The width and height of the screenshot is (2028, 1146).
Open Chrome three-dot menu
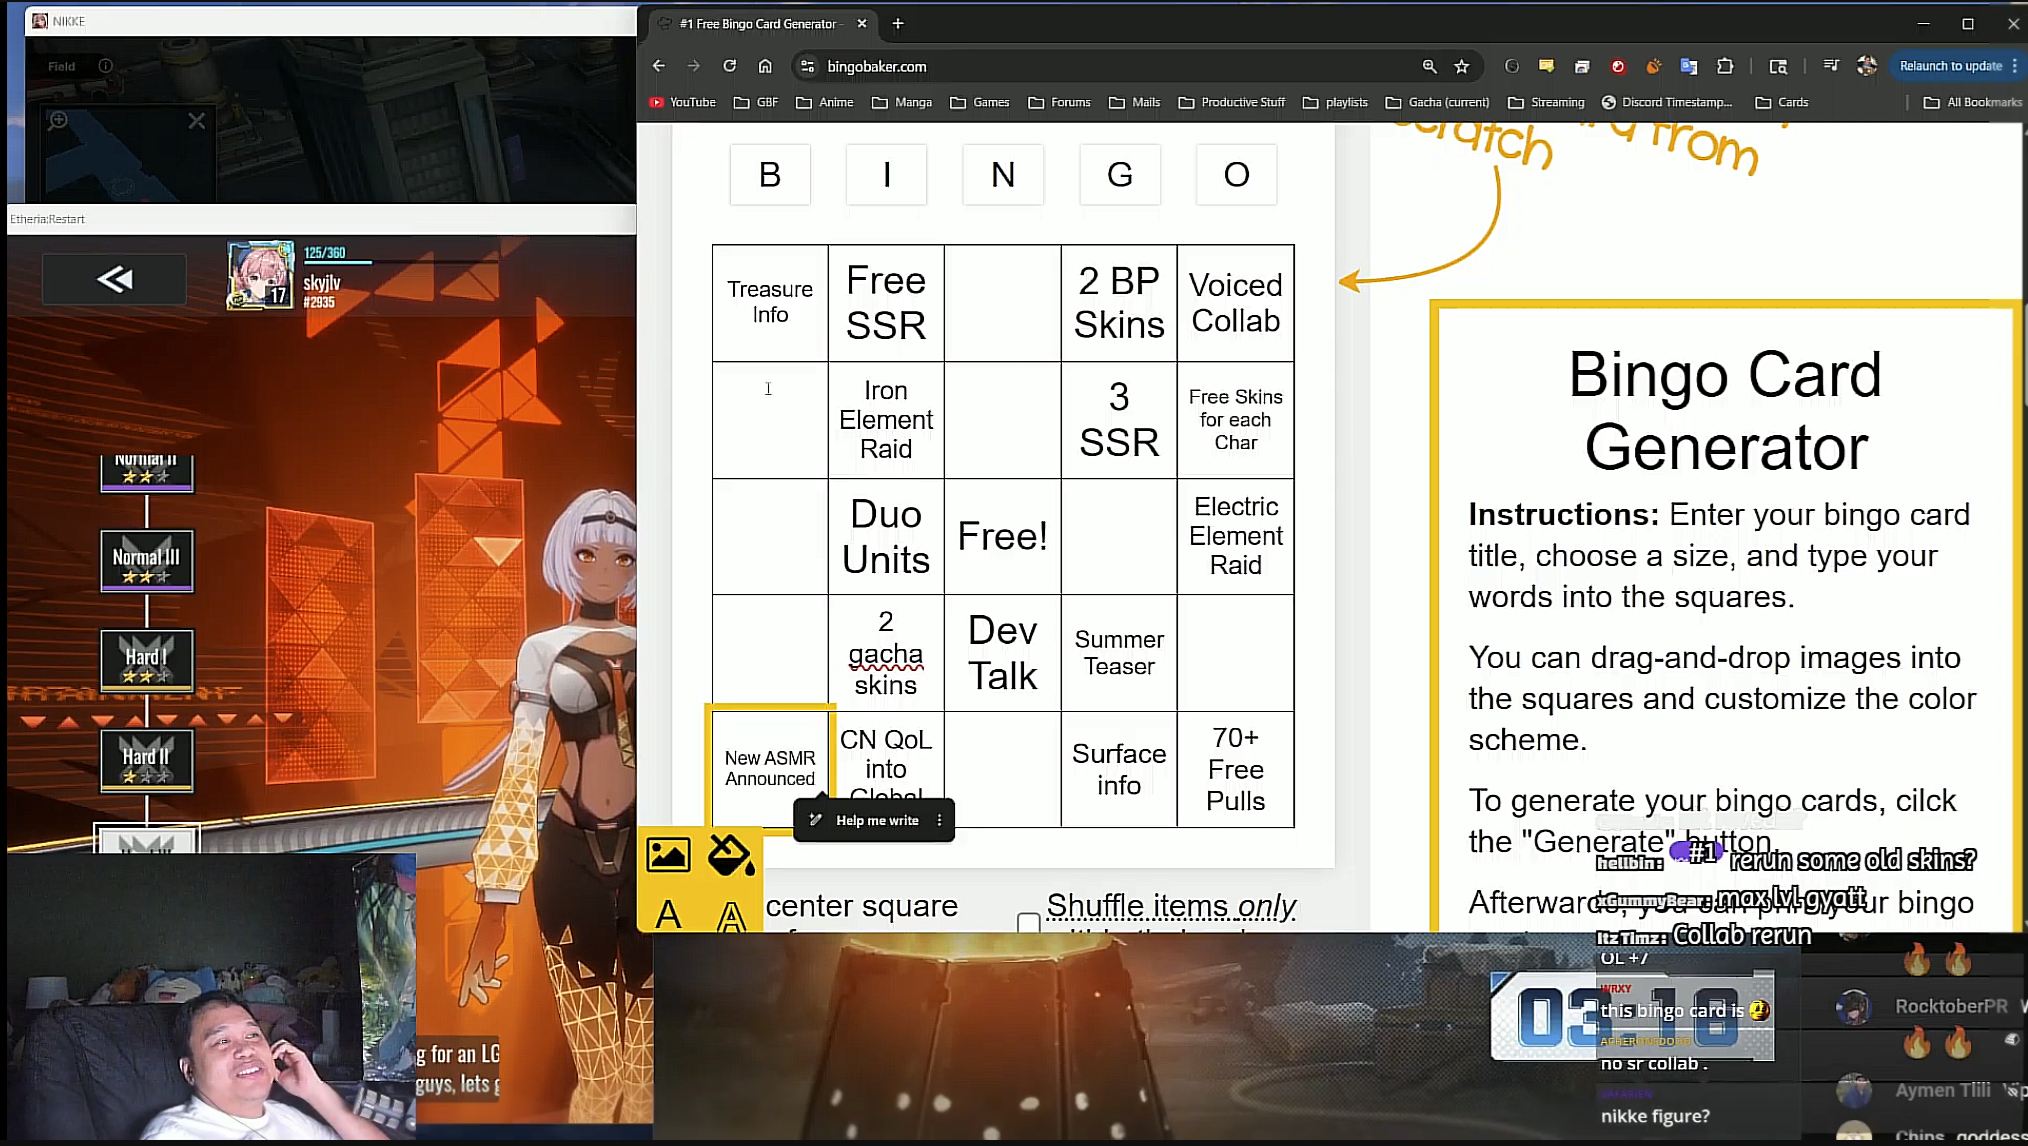(2014, 66)
